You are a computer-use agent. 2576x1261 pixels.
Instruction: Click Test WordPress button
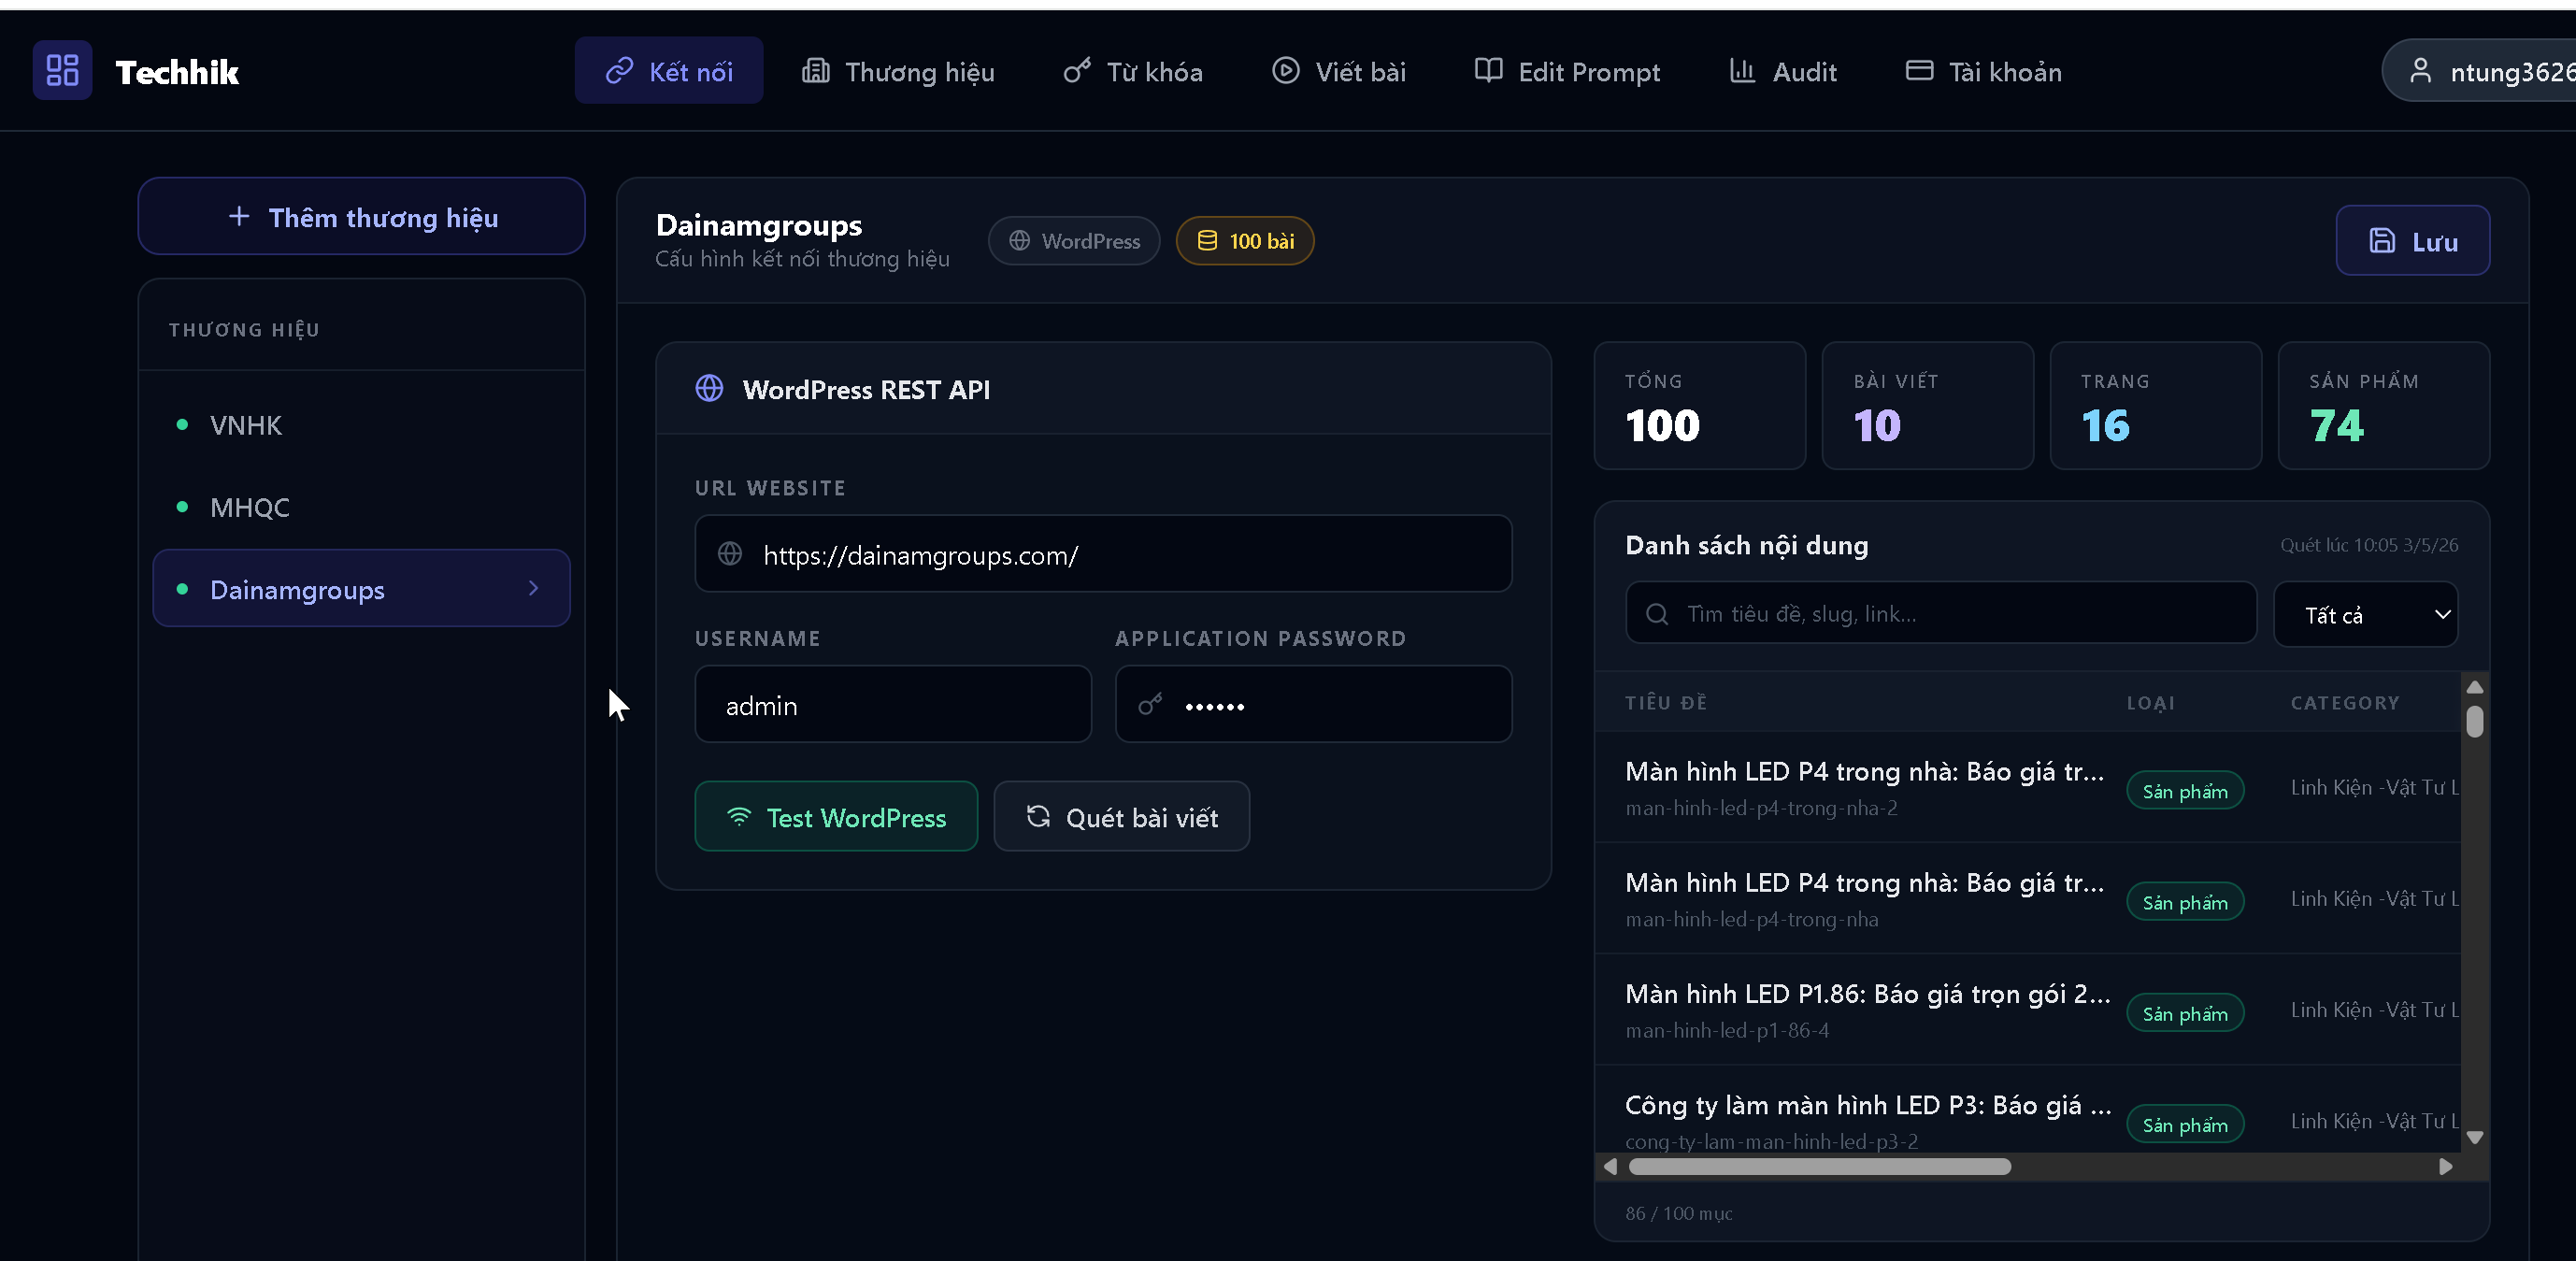[836, 817]
